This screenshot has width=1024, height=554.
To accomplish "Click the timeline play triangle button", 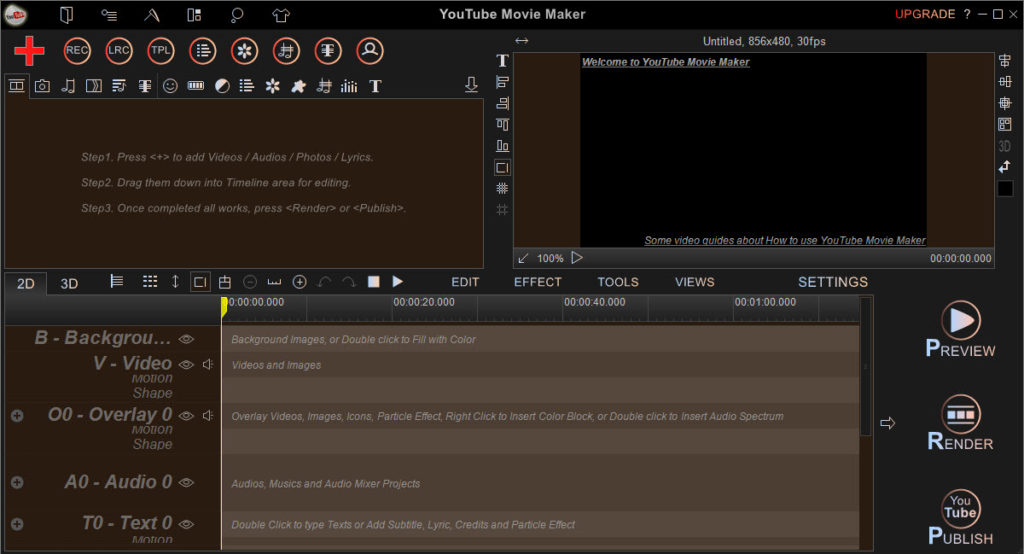I will coord(397,282).
